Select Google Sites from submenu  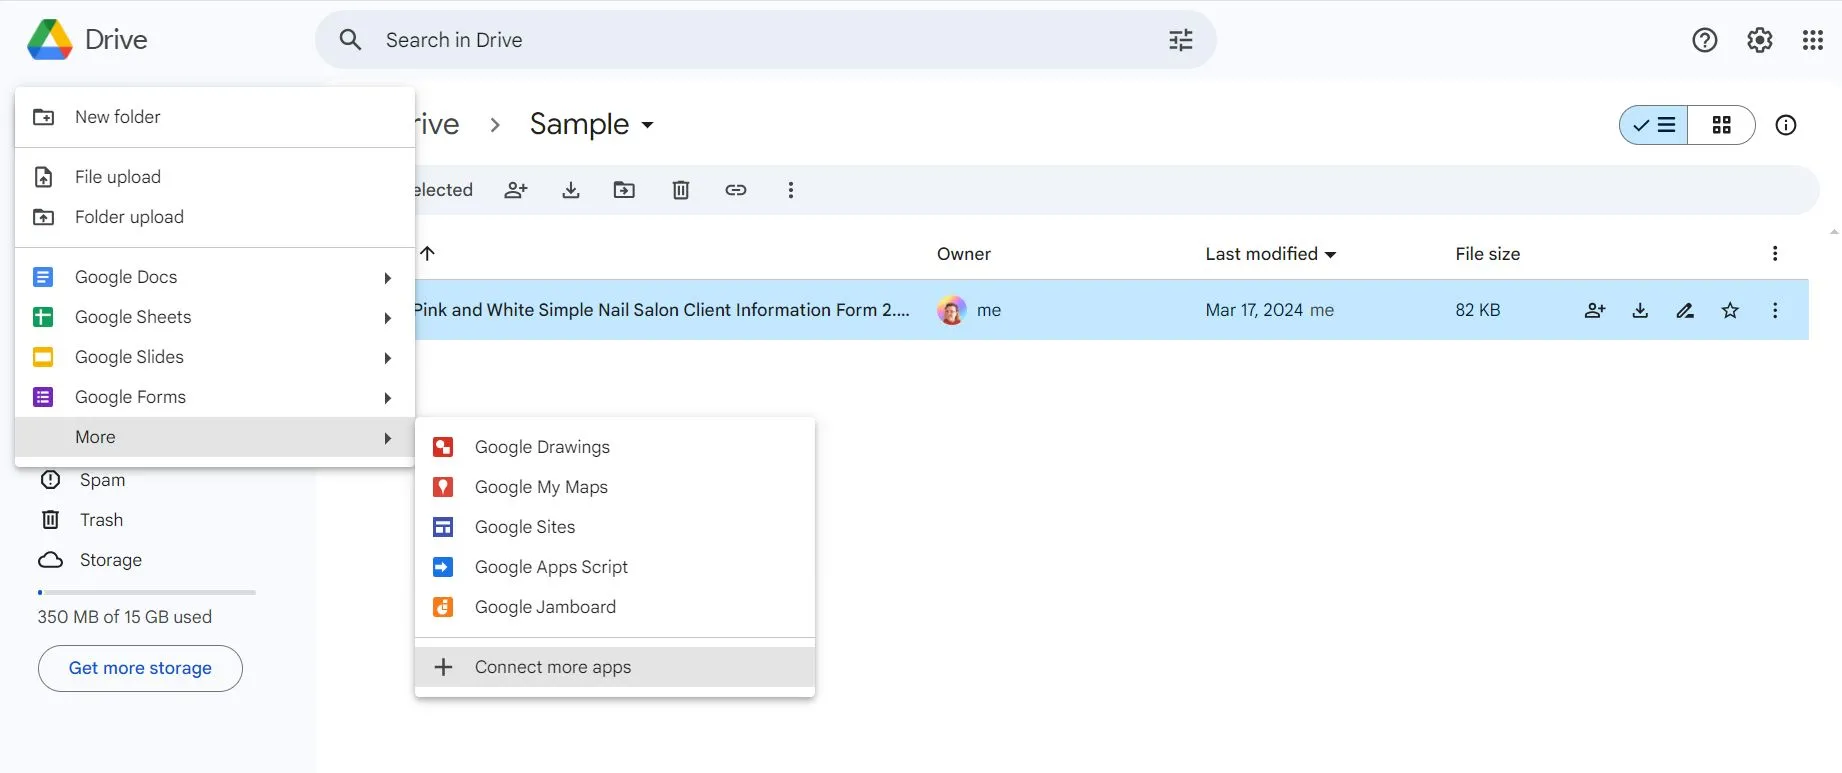(615, 527)
